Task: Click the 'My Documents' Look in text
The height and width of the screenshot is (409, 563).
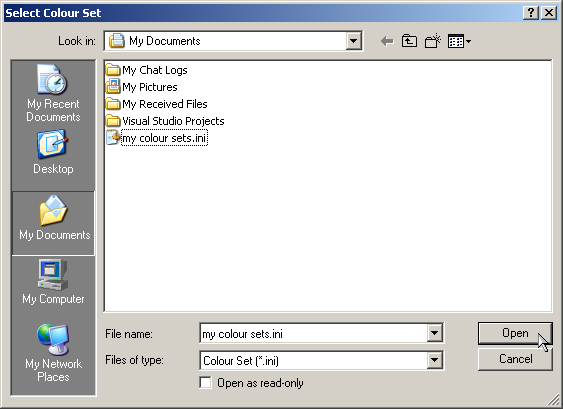Action: 164,41
